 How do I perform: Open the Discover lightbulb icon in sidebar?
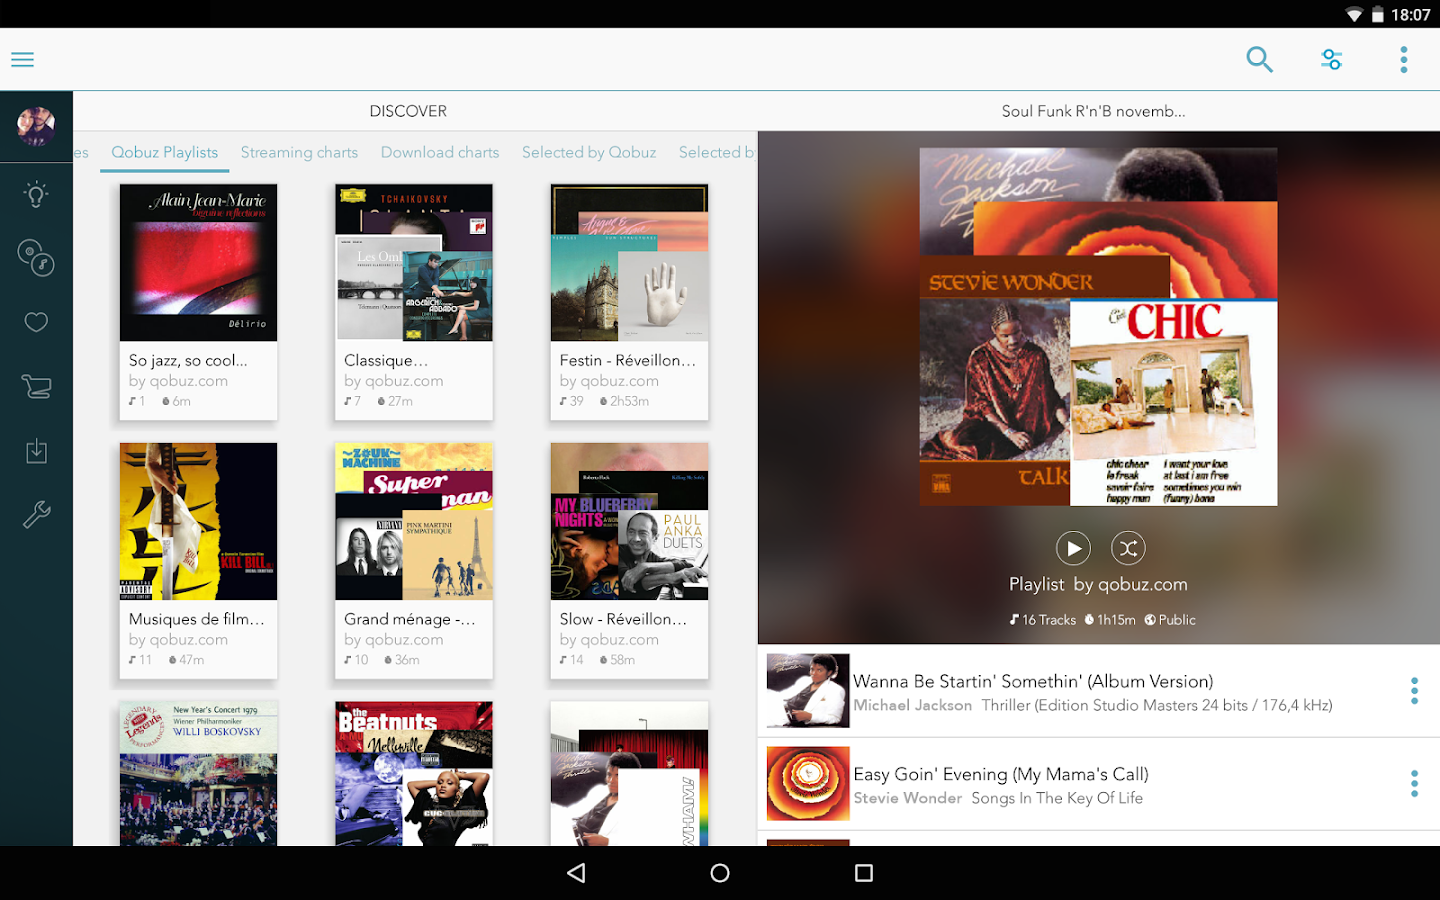[x=36, y=193]
